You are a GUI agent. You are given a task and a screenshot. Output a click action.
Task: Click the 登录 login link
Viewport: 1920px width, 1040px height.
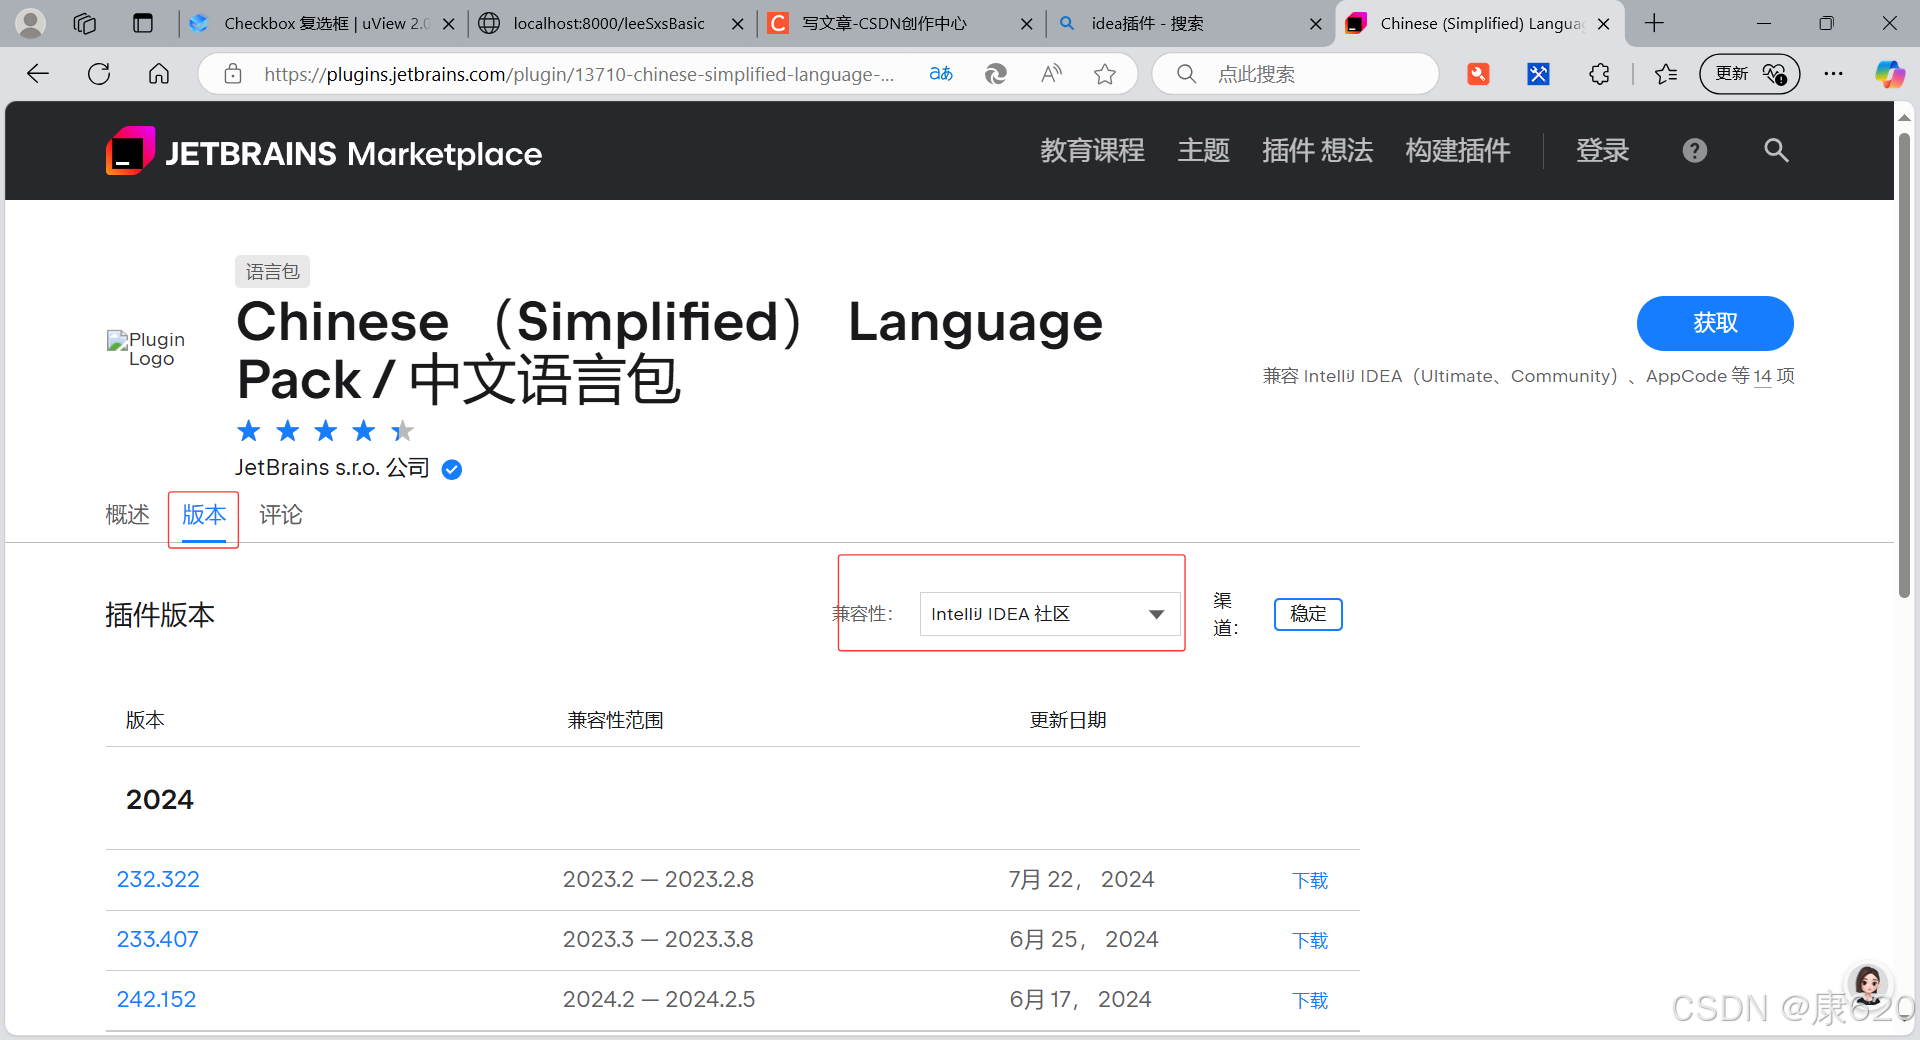click(x=1602, y=151)
